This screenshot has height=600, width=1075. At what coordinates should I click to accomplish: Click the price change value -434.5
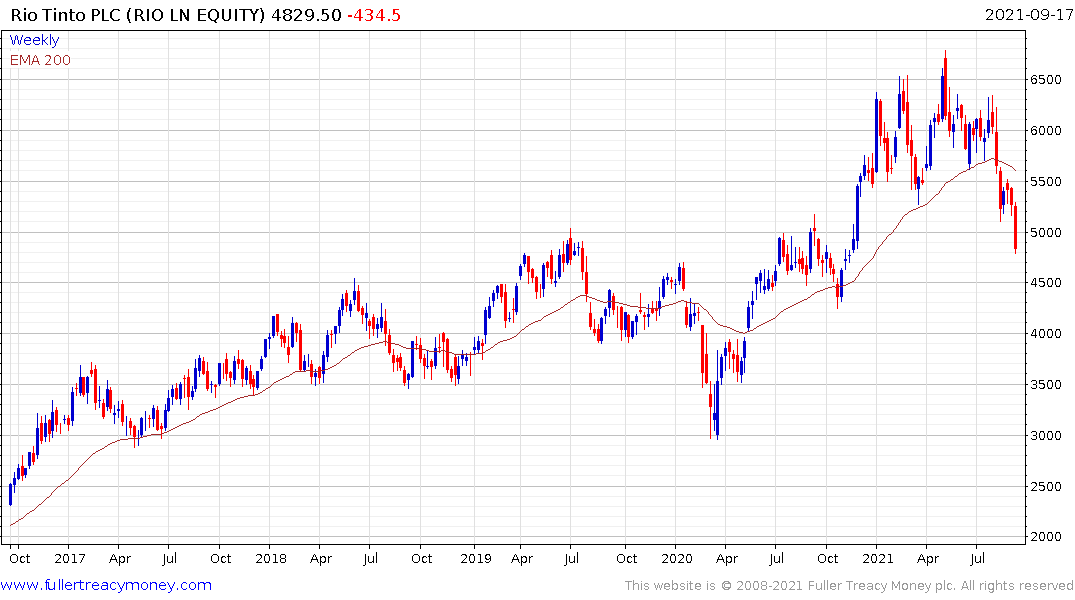pyautogui.click(x=374, y=15)
